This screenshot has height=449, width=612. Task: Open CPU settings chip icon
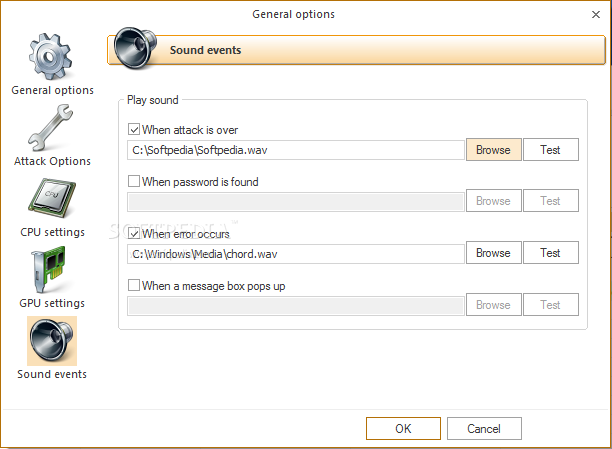[52, 199]
